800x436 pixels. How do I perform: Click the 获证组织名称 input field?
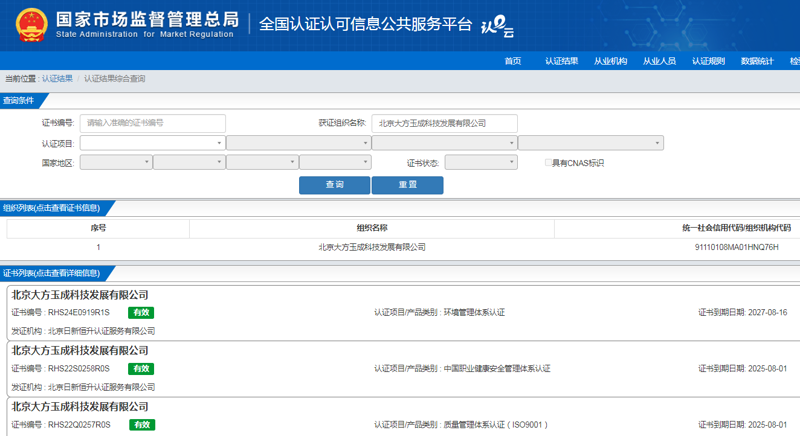point(444,123)
